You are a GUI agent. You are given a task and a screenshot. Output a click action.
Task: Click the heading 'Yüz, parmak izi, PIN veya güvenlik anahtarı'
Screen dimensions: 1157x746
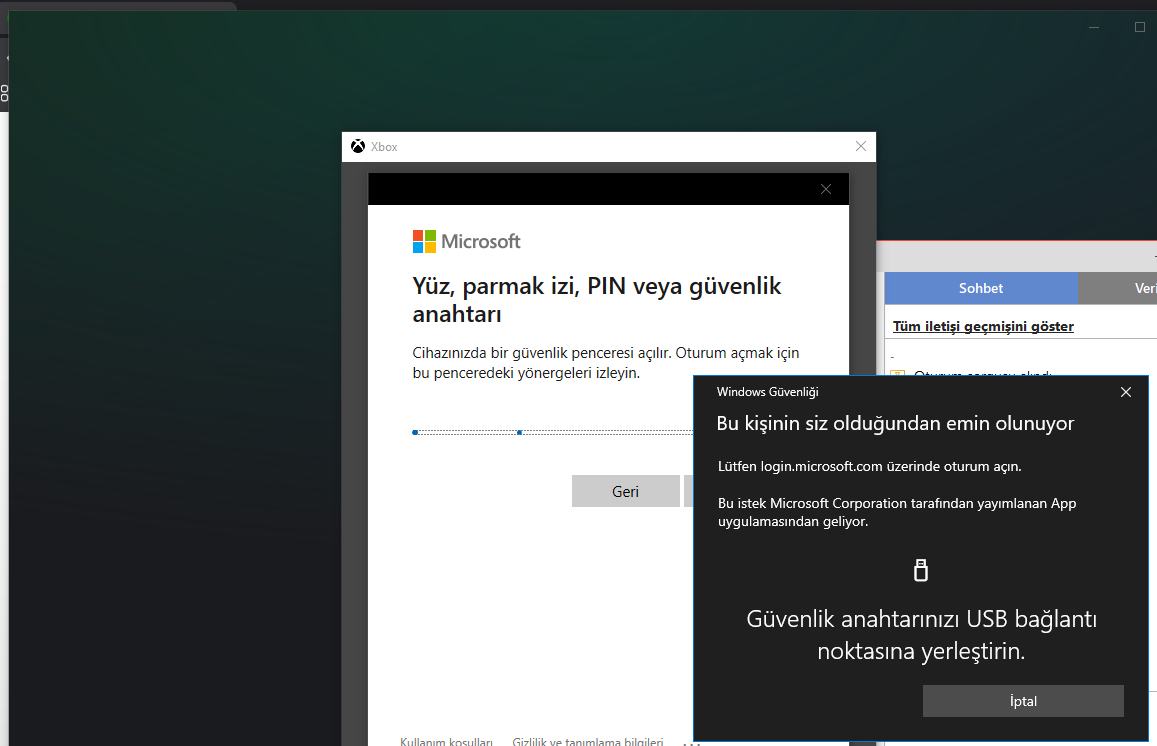tap(596, 300)
